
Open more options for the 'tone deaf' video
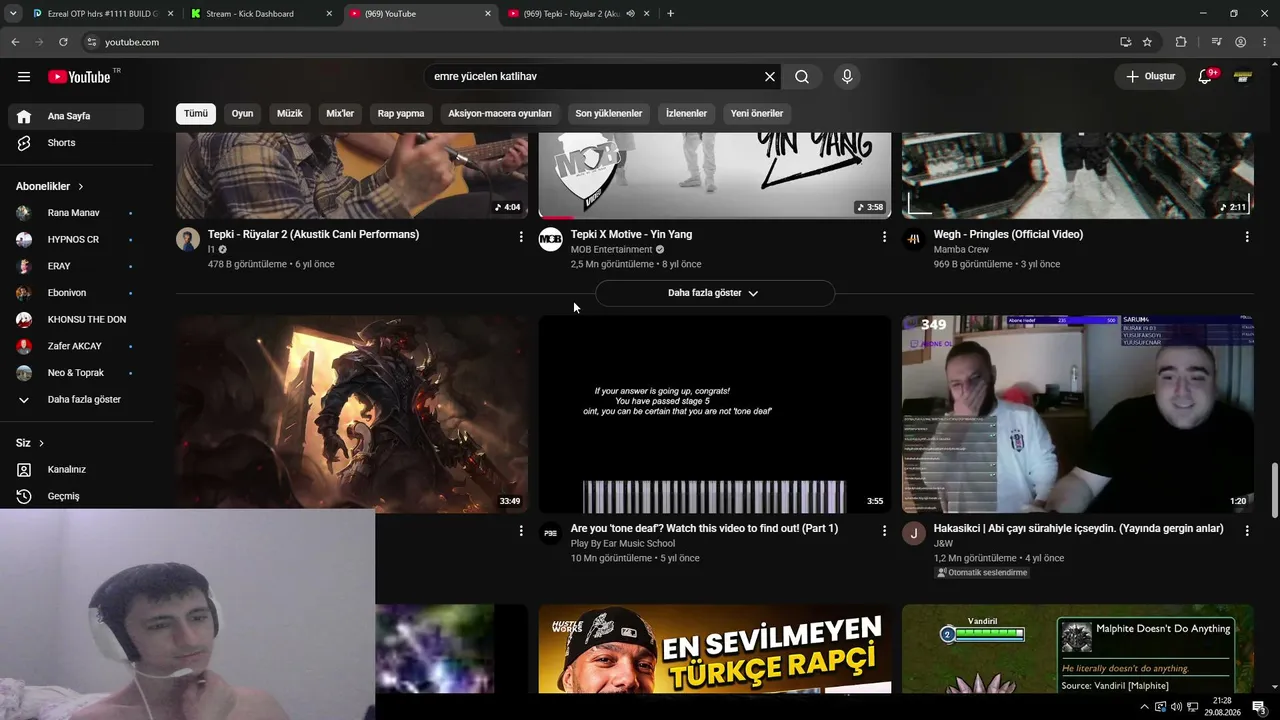tap(884, 531)
